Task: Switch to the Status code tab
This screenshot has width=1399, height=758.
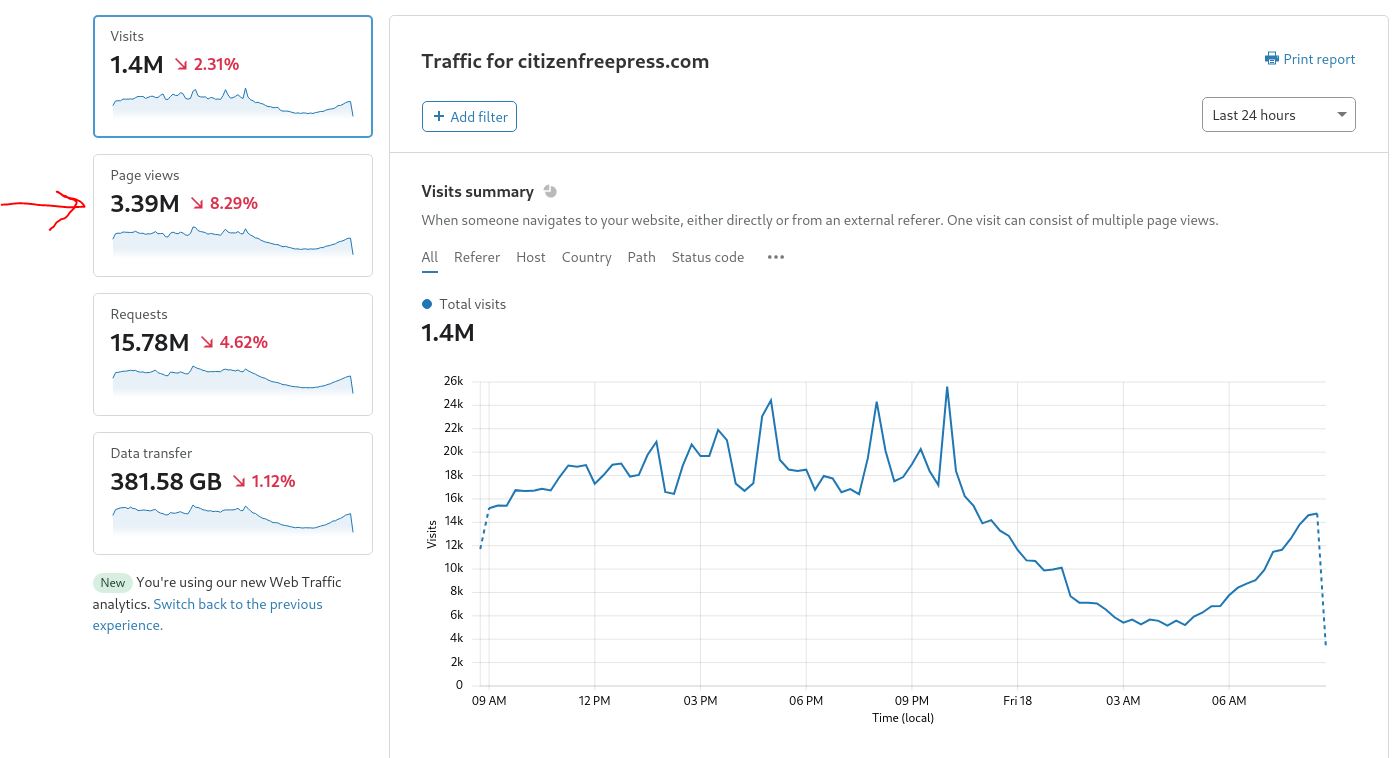Action: pos(708,257)
